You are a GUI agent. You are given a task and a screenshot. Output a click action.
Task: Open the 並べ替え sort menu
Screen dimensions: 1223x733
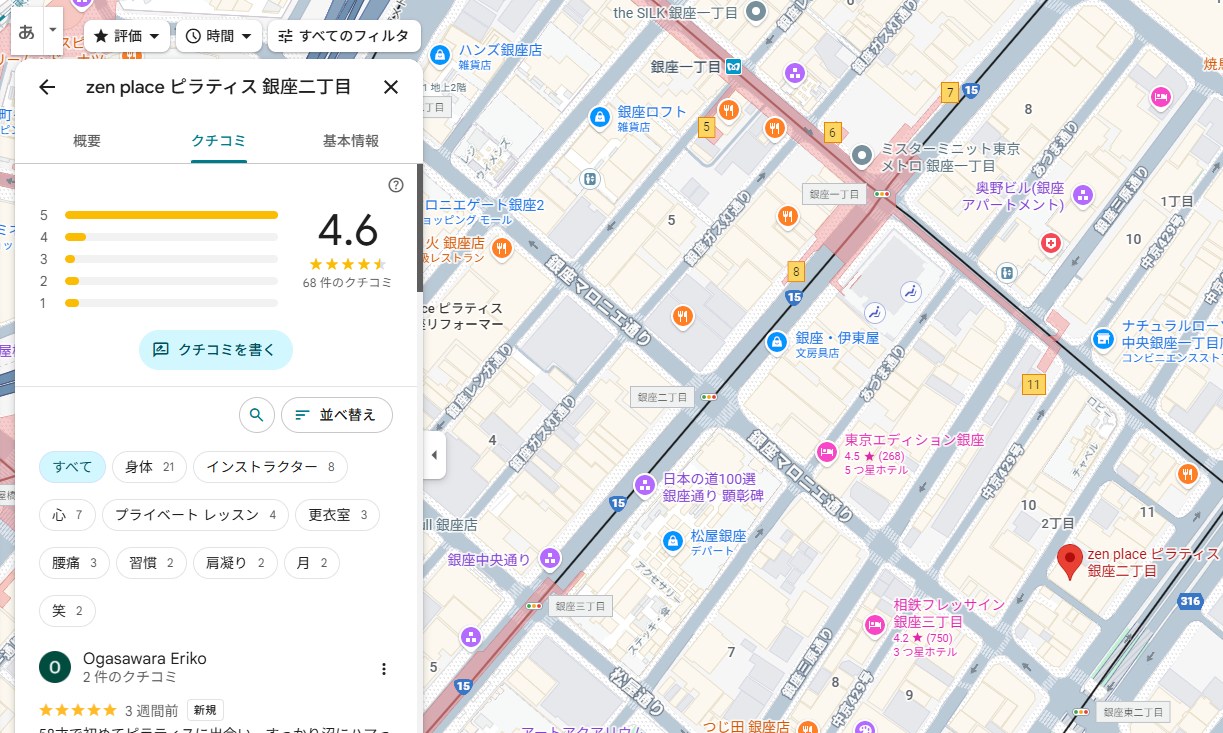337,414
